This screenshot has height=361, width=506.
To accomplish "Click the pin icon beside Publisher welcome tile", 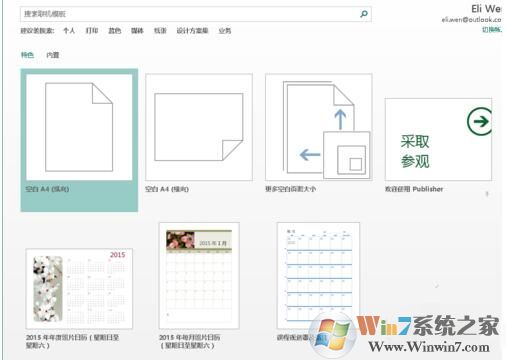I will (487, 194).
